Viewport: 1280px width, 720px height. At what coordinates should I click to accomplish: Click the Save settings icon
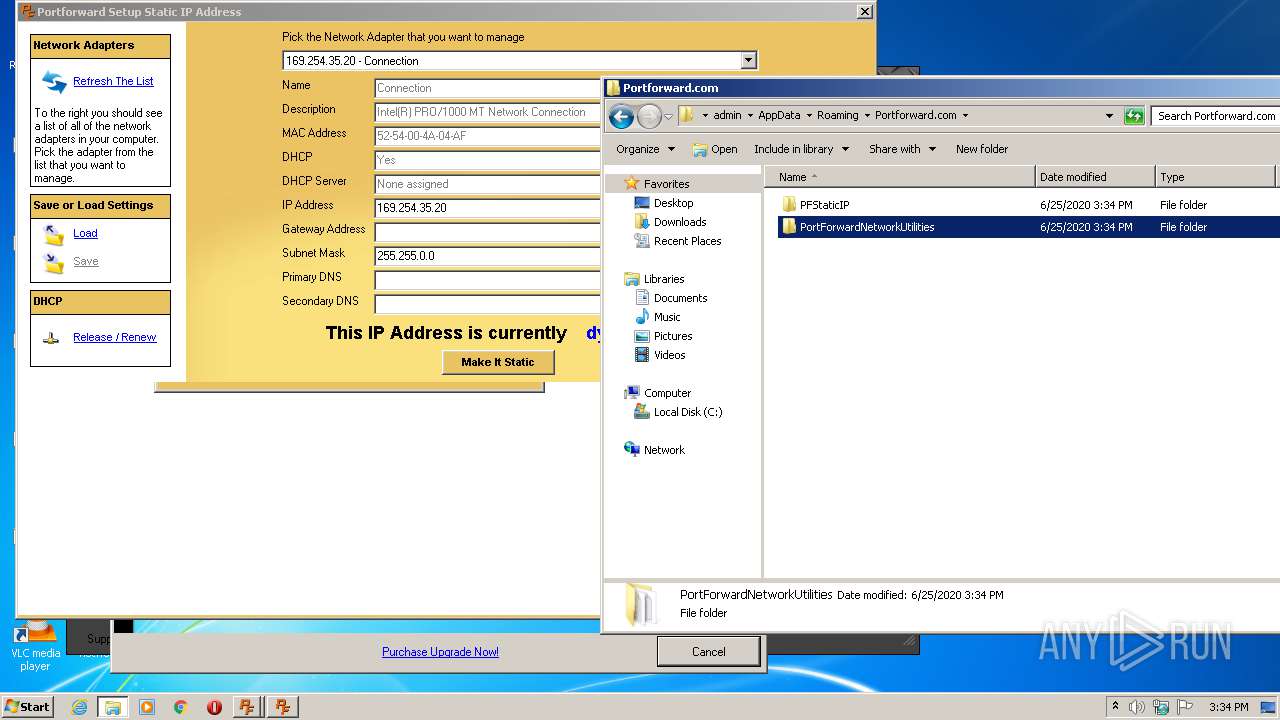coord(54,262)
